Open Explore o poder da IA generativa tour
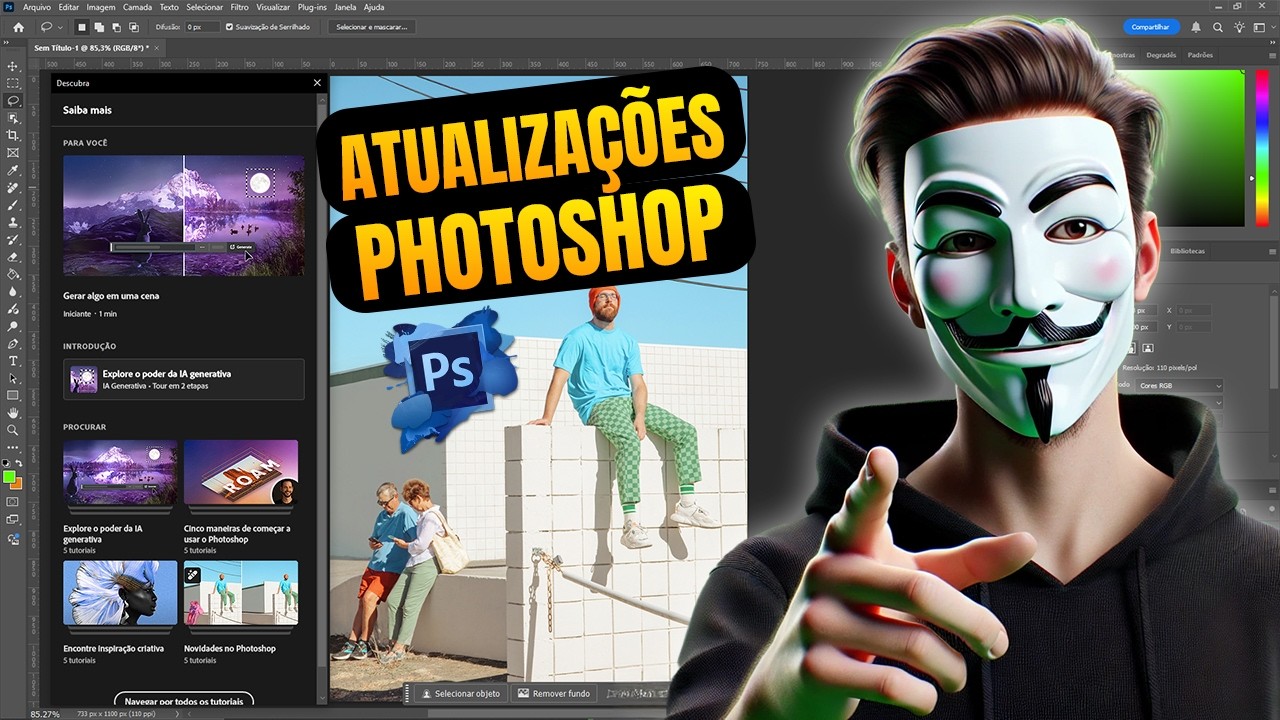This screenshot has height=720, width=1280. coord(183,379)
